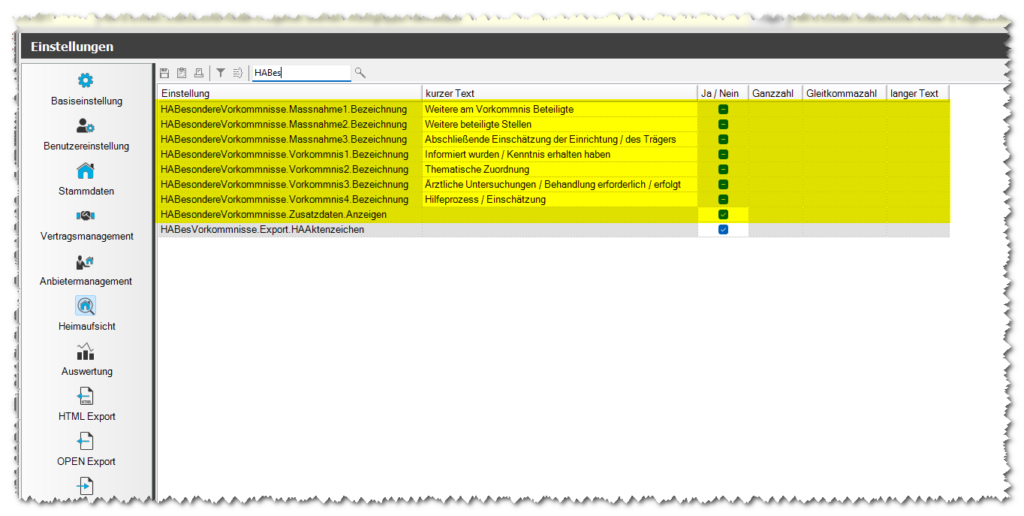
Task: Open Stammdaten house icon
Action: pos(86,170)
